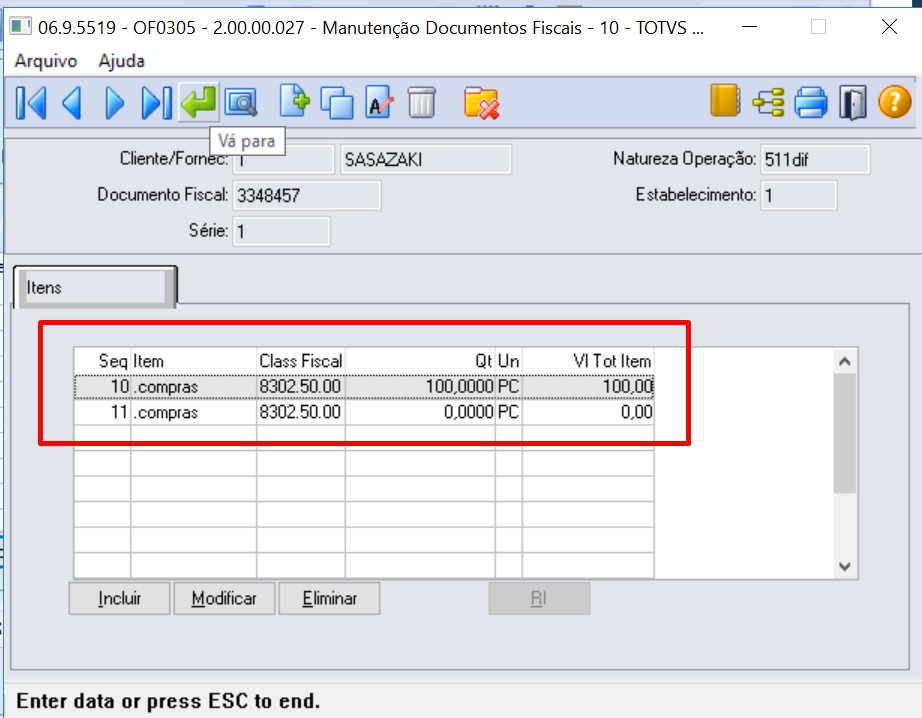Click total value 100,00 cell
The height and width of the screenshot is (718, 922).
tap(589, 386)
